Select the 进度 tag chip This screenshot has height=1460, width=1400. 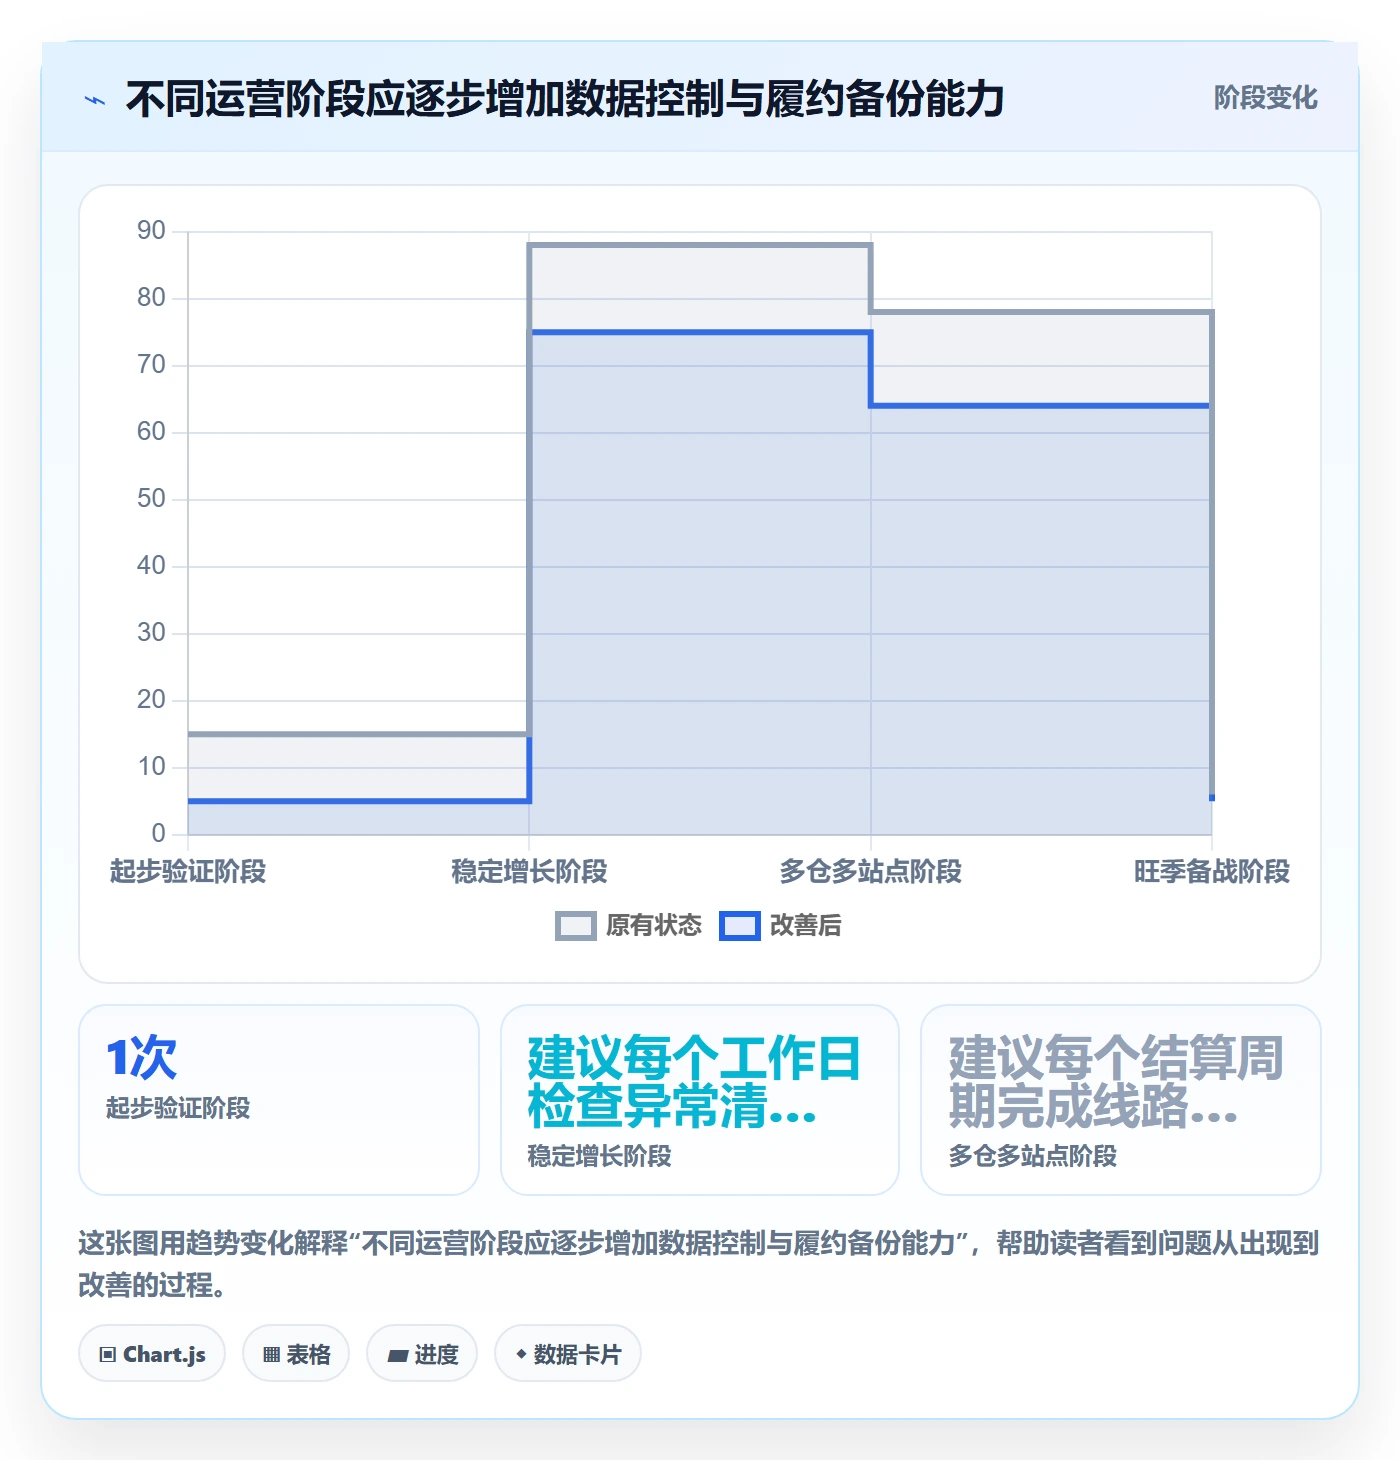[422, 1354]
